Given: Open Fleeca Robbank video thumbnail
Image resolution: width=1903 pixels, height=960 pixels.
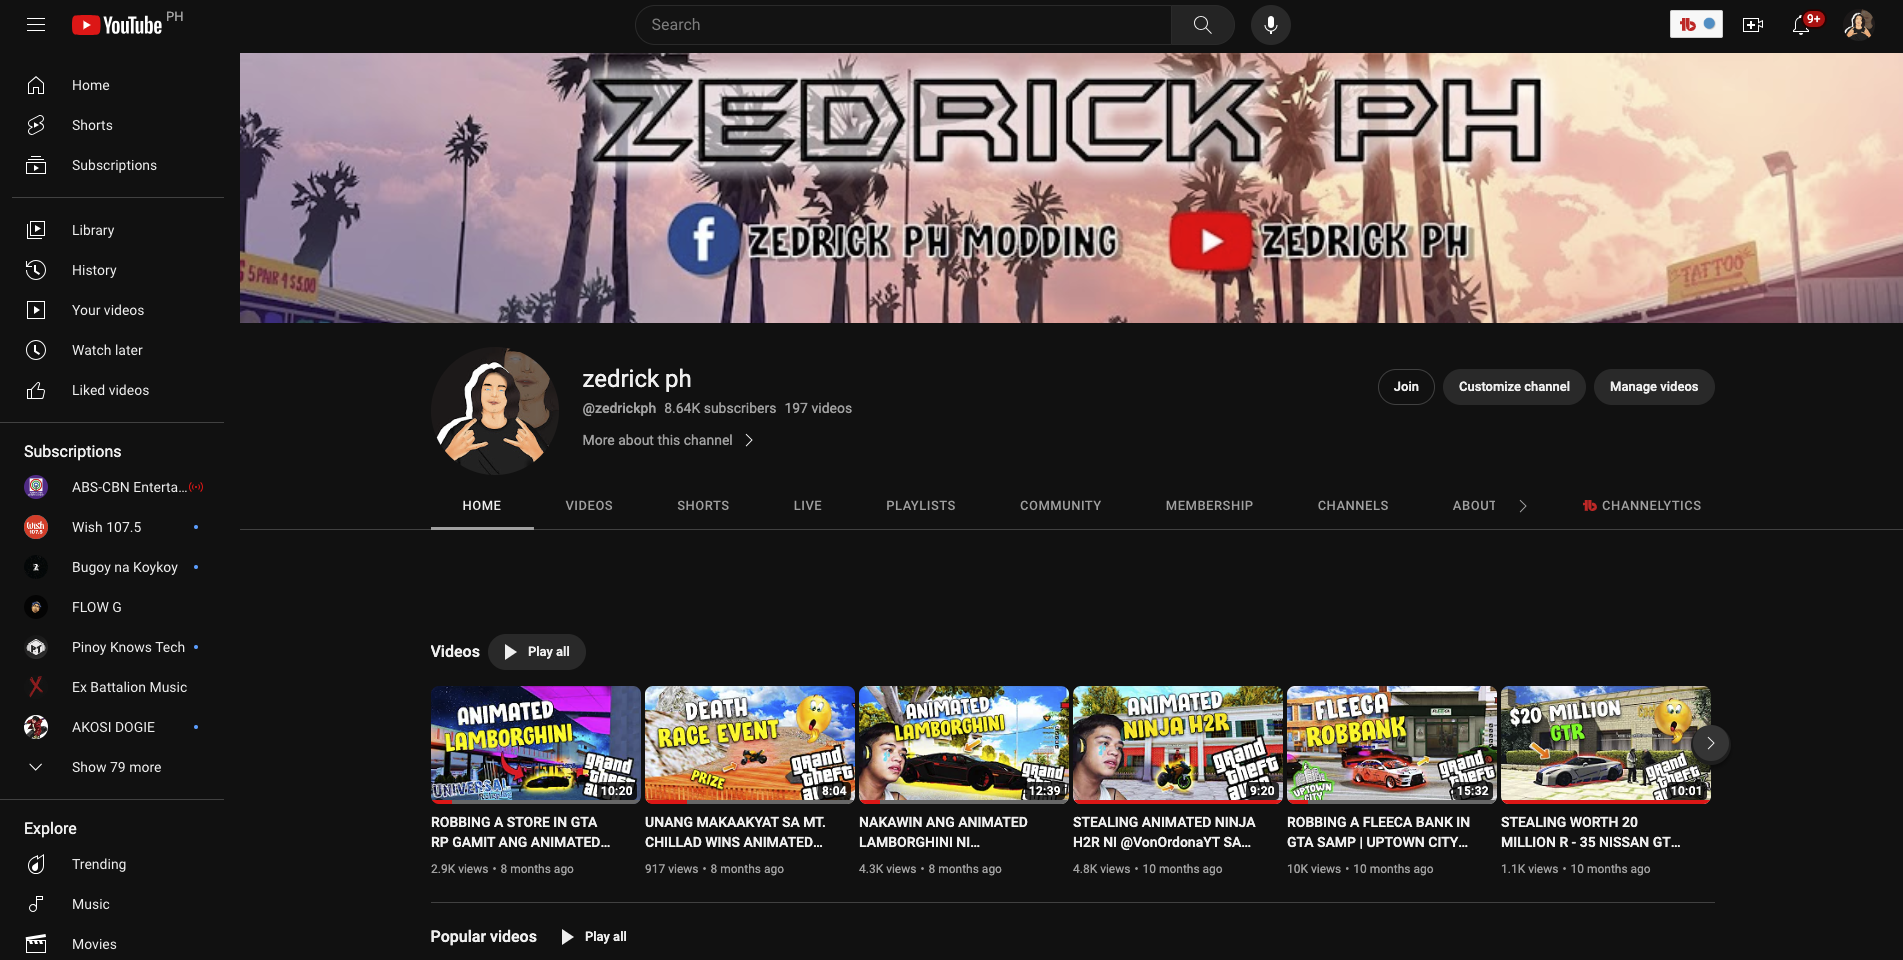Looking at the screenshot, I should click(x=1392, y=744).
